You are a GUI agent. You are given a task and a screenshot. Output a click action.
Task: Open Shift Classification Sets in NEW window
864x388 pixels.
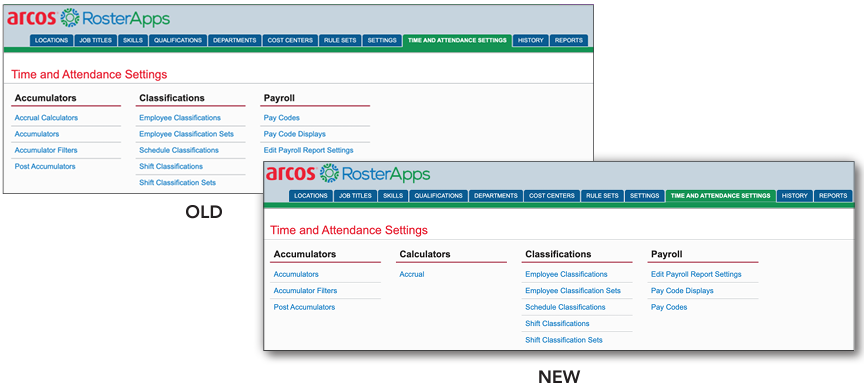[564, 340]
